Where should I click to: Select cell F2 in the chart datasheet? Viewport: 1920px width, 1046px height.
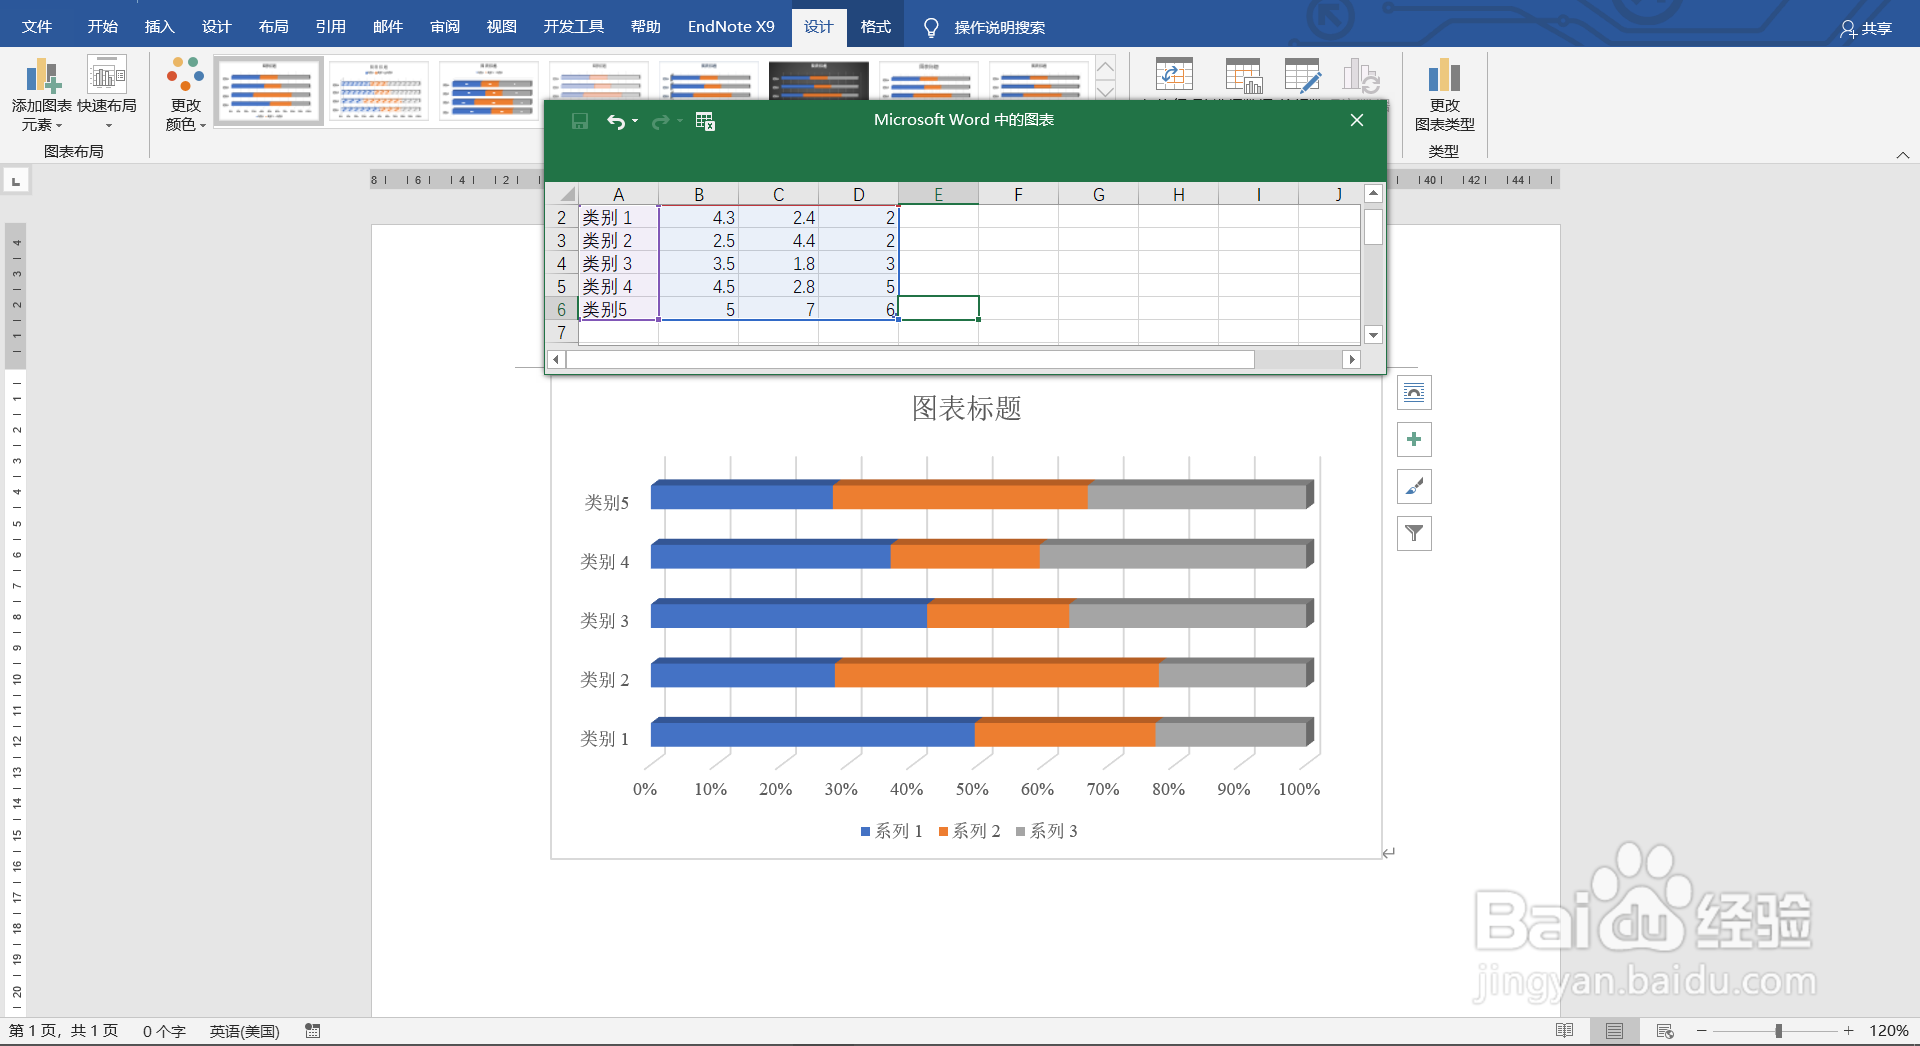pos(1018,217)
